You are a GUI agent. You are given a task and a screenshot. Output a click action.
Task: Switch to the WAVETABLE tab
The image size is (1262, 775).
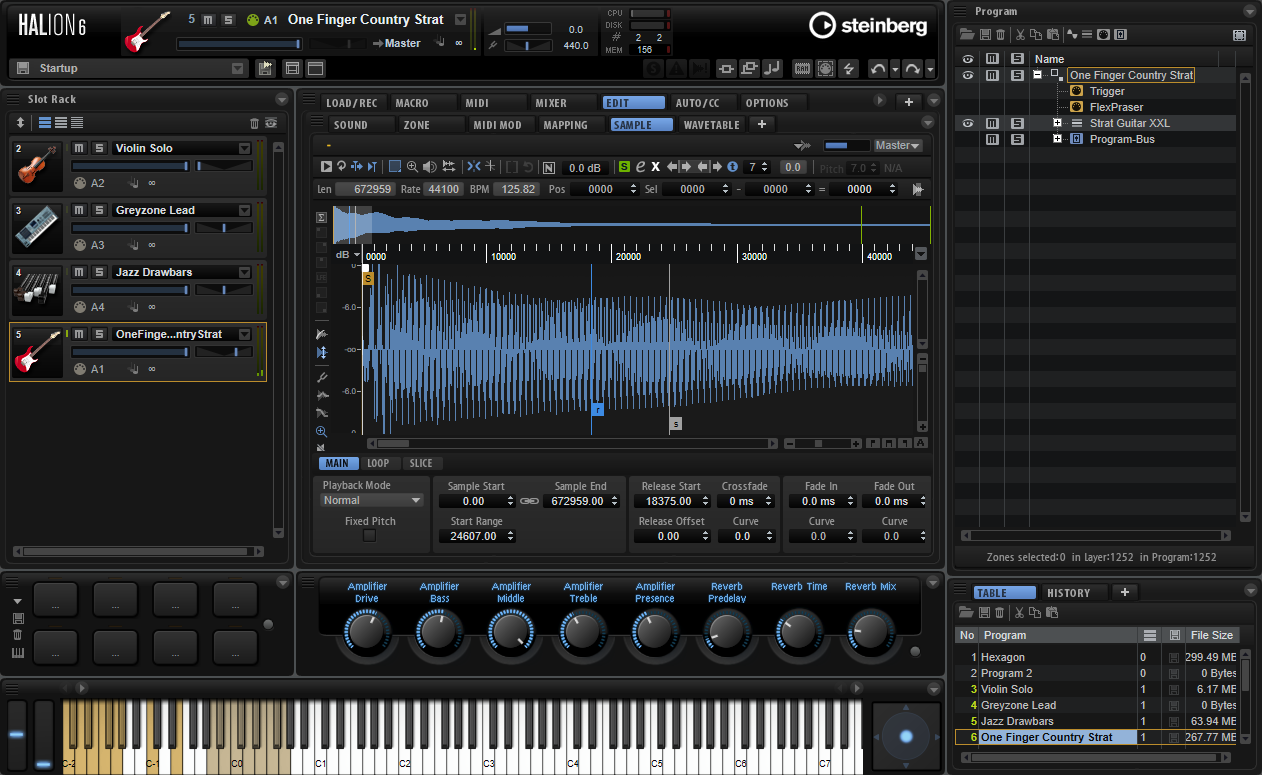click(712, 125)
